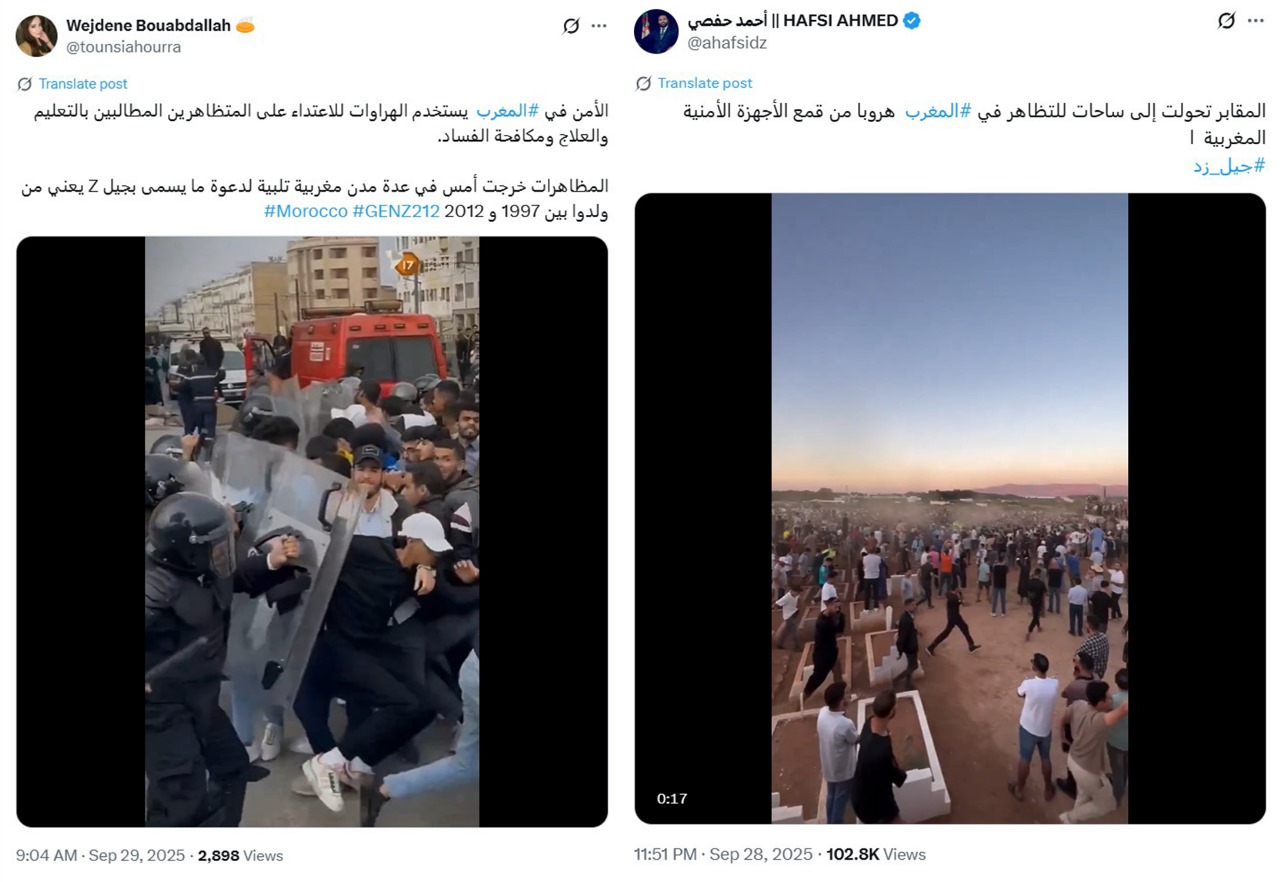This screenshot has height=882, width=1280.
Task: Open the 9:04 AM Sep 29, 2025 timestamp
Action: (x=100, y=856)
